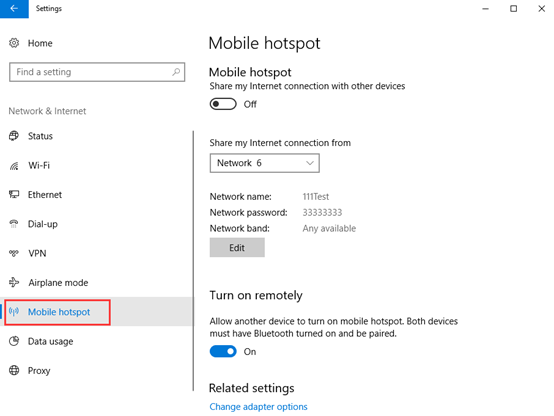The image size is (554, 416).
Task: Click the Network & Internet heading
Action: coord(47,111)
